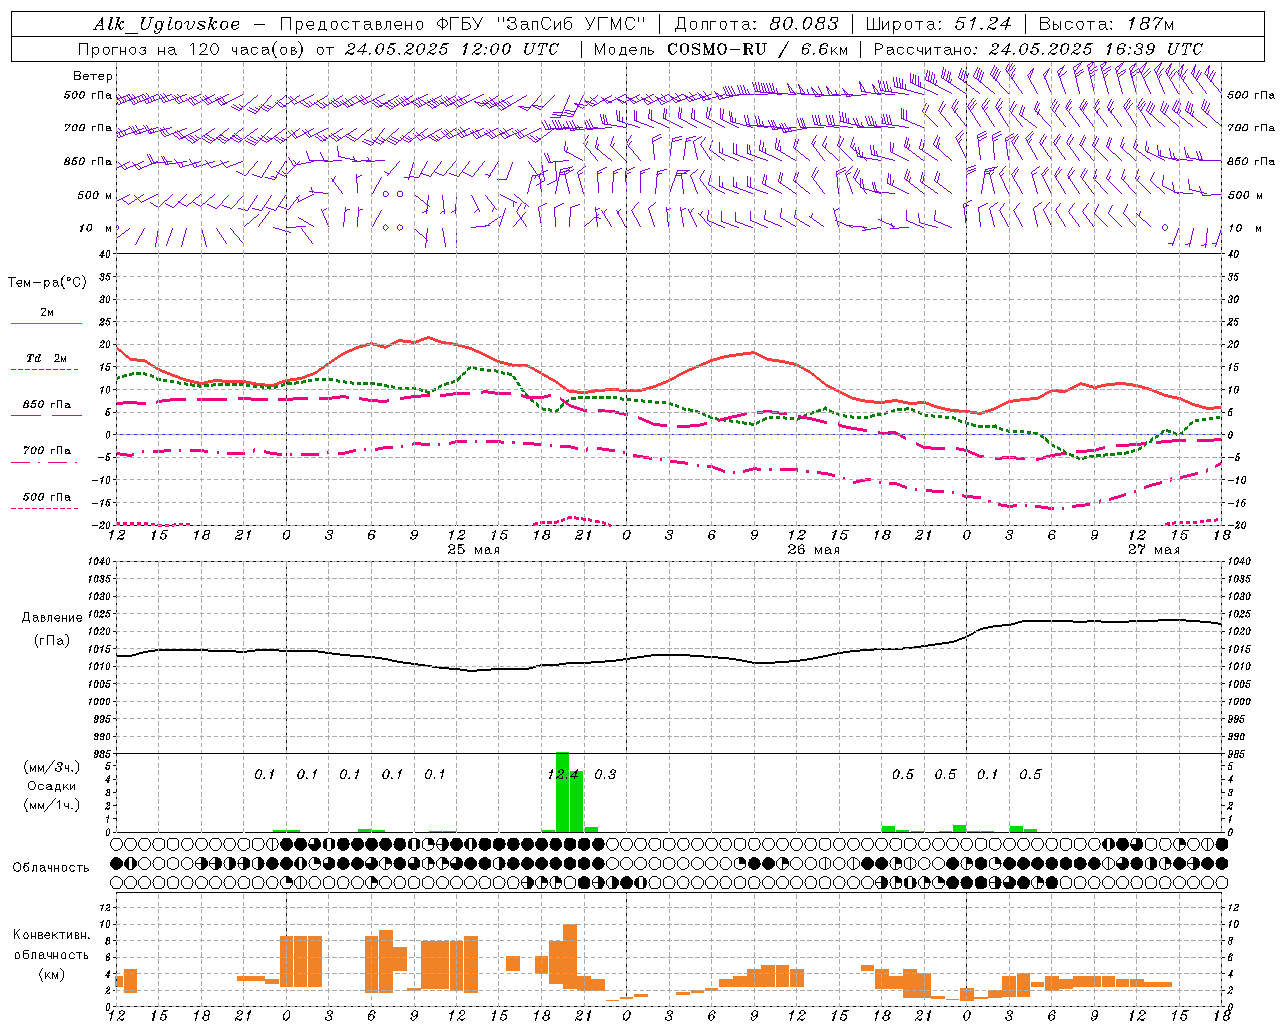Click the 25 мая date label
This screenshot has height=1024, width=1280.
pos(473,550)
